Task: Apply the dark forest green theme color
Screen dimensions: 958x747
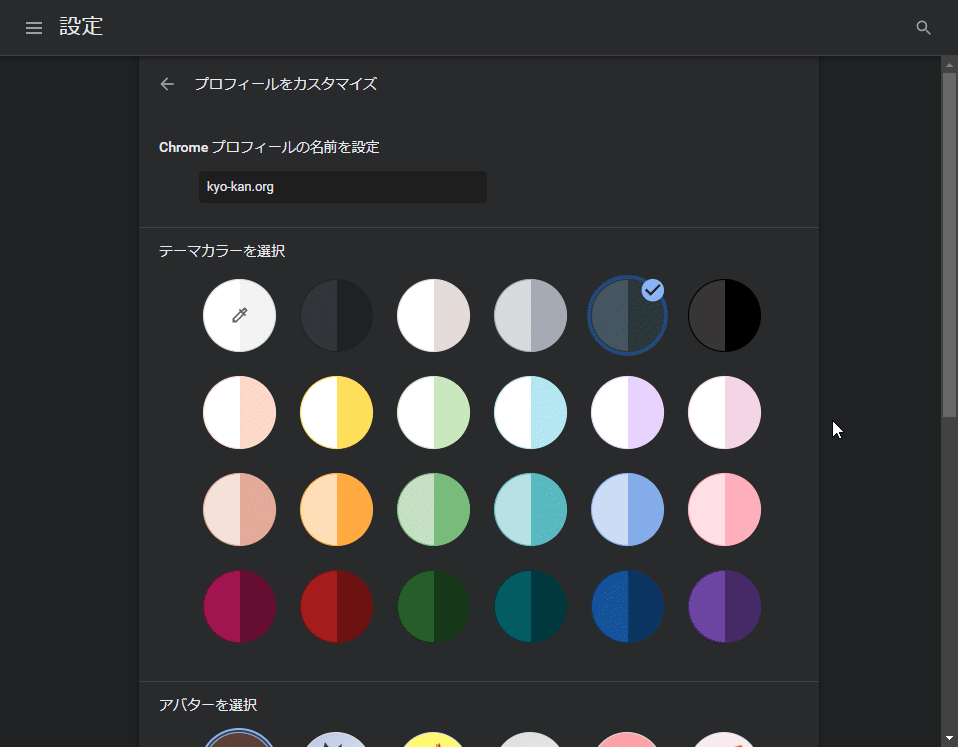Action: [434, 607]
